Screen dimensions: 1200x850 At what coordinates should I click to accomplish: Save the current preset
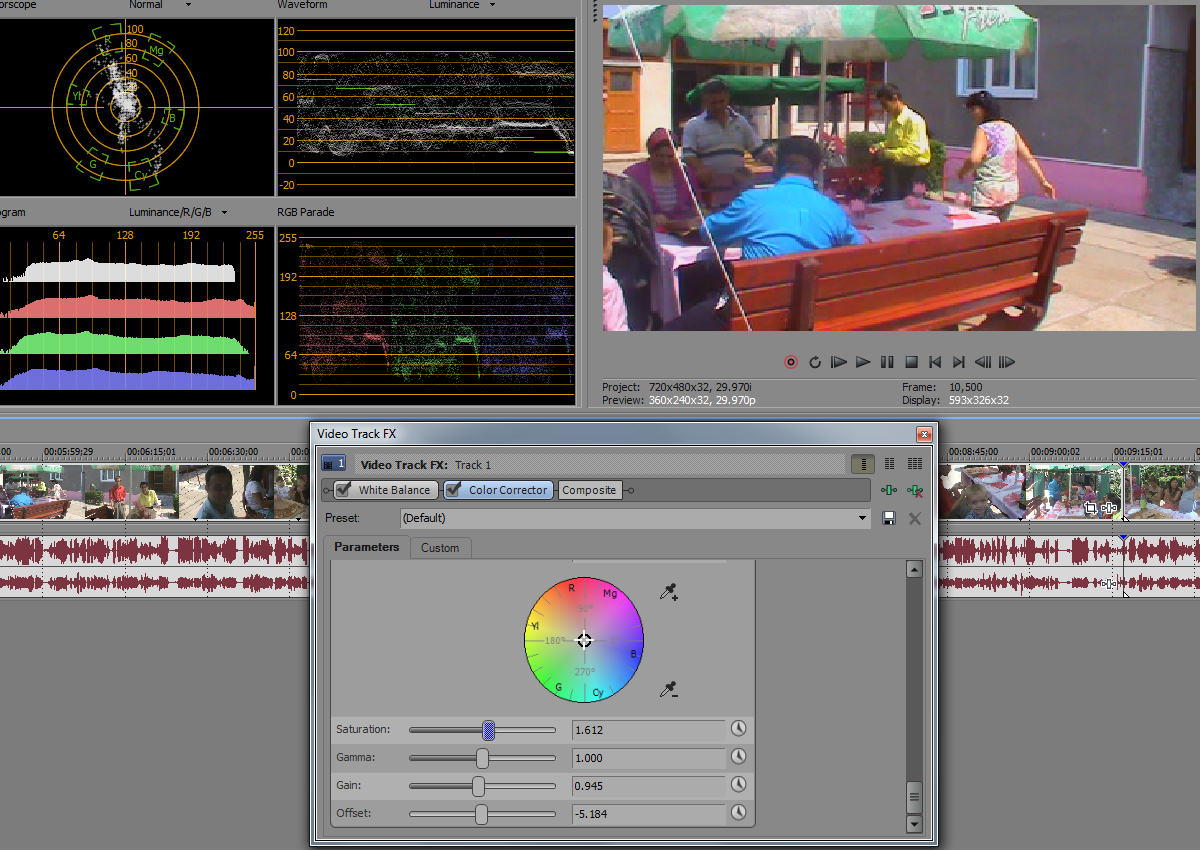click(x=888, y=518)
